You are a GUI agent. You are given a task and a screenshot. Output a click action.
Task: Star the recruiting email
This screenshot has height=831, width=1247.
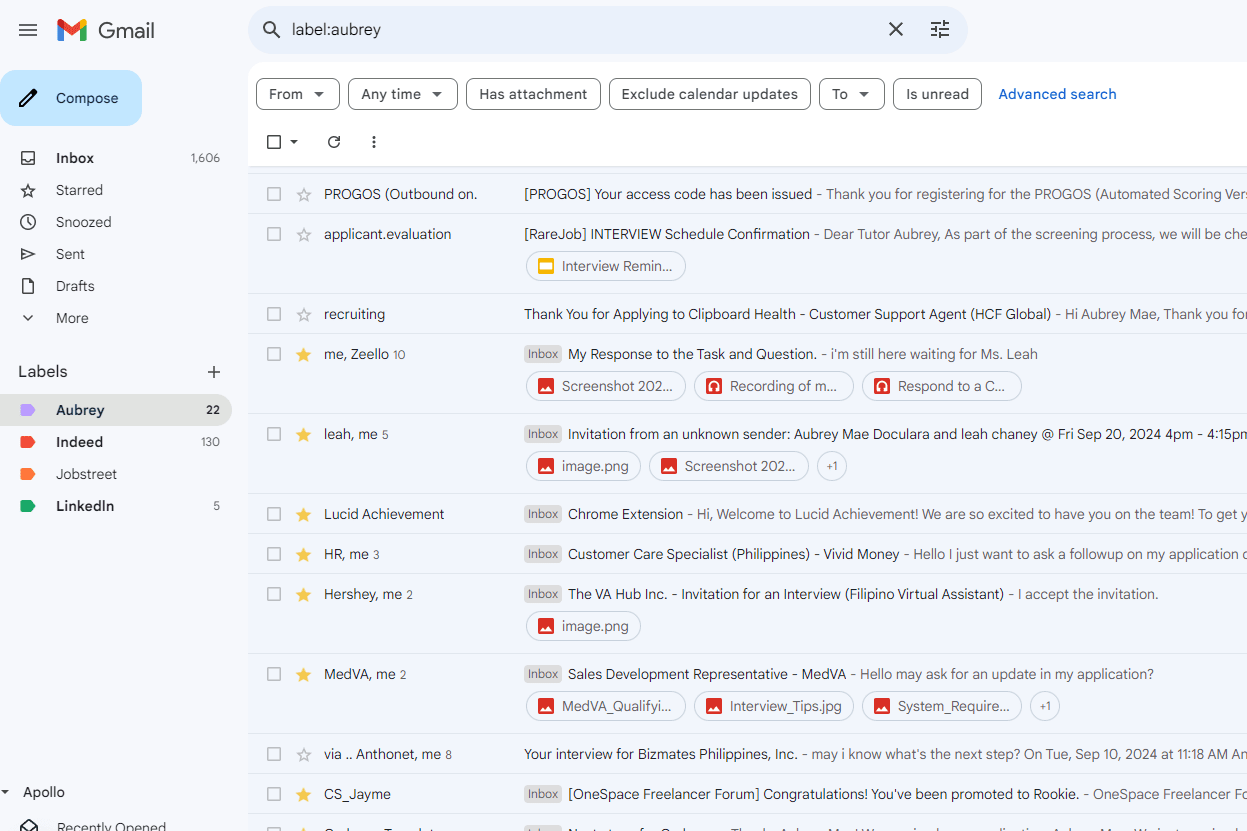[304, 314]
